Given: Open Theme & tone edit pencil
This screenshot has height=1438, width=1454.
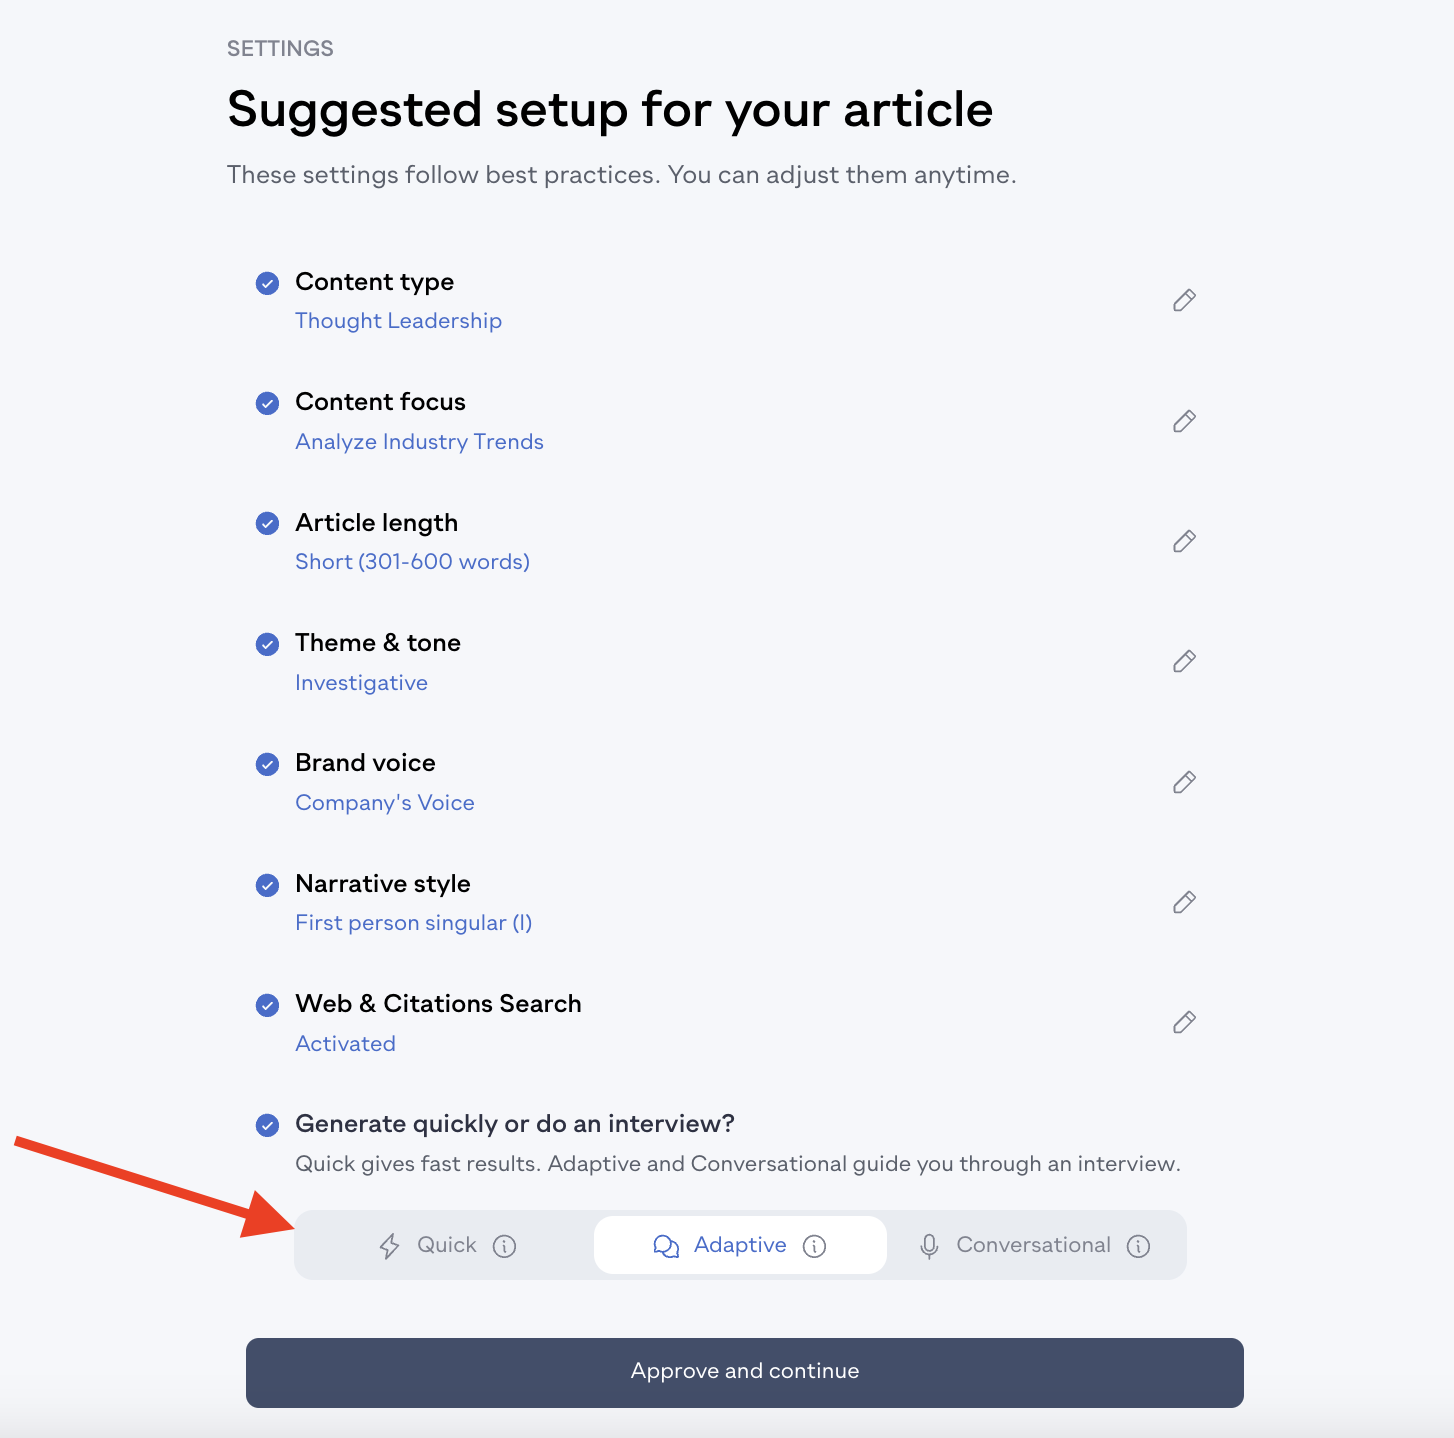Looking at the screenshot, I should pyautogui.click(x=1184, y=661).
